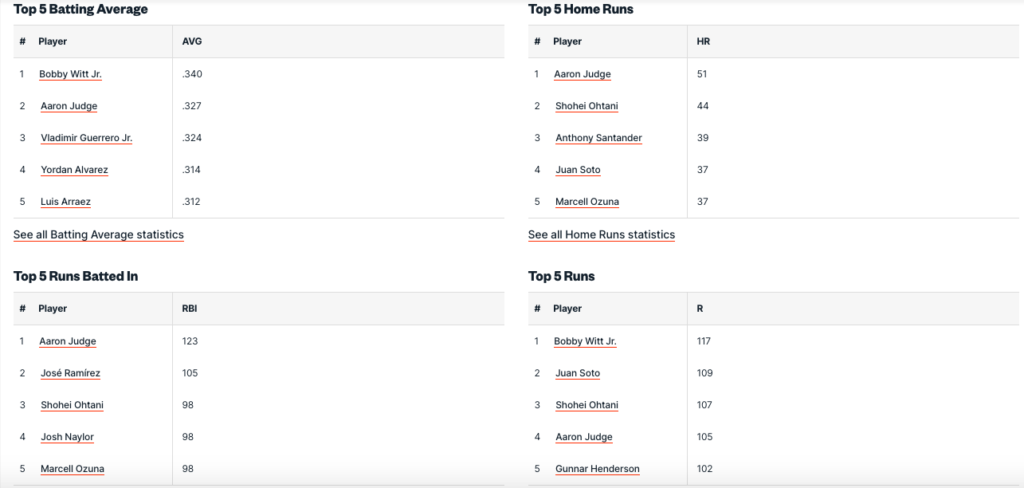The width and height of the screenshot is (1024, 488).
Task: Open Aaron Judge in Runs Batted In table
Action: (x=68, y=341)
